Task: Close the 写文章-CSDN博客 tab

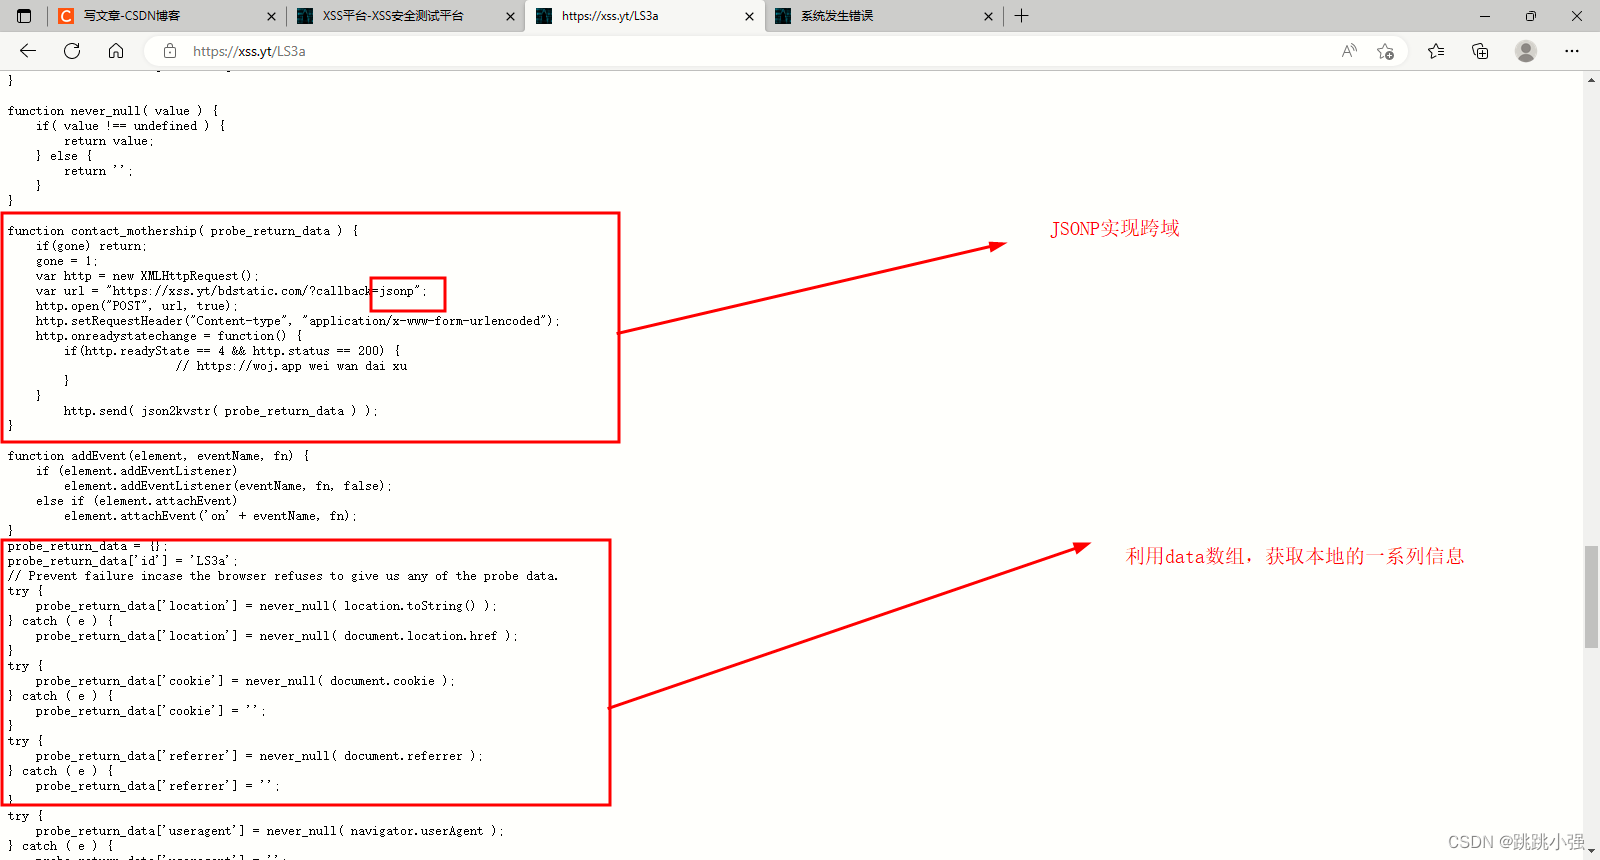Action: [x=271, y=16]
